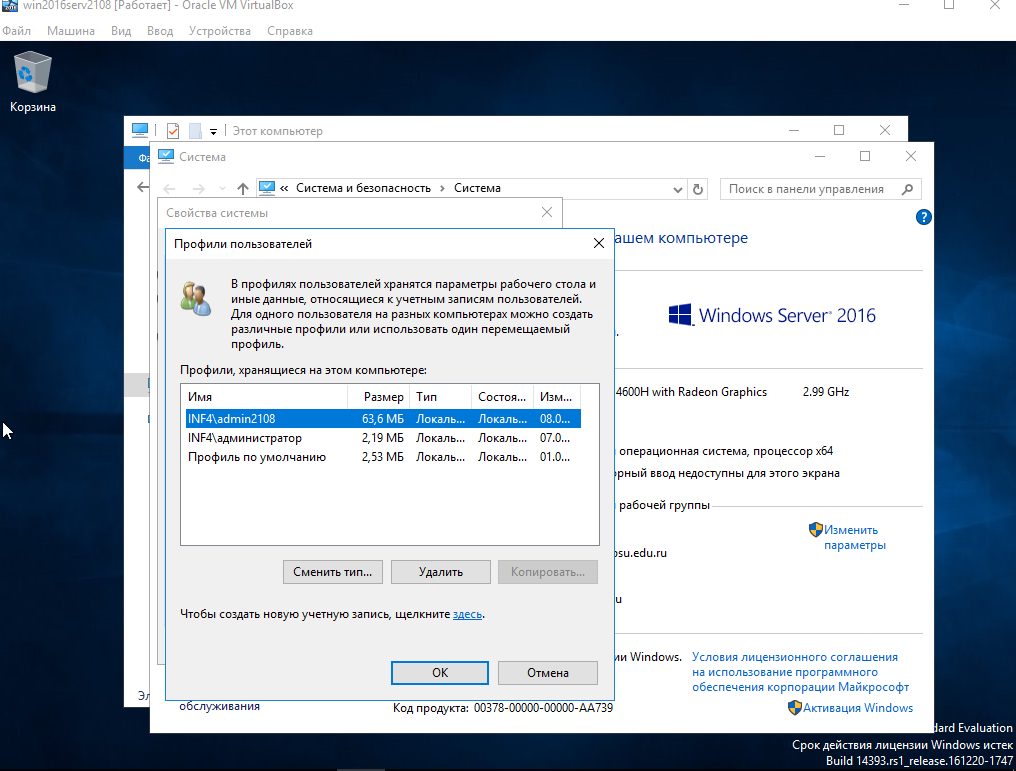Click the forward arrow in Система window
This screenshot has height=771, width=1016.
(x=199, y=189)
